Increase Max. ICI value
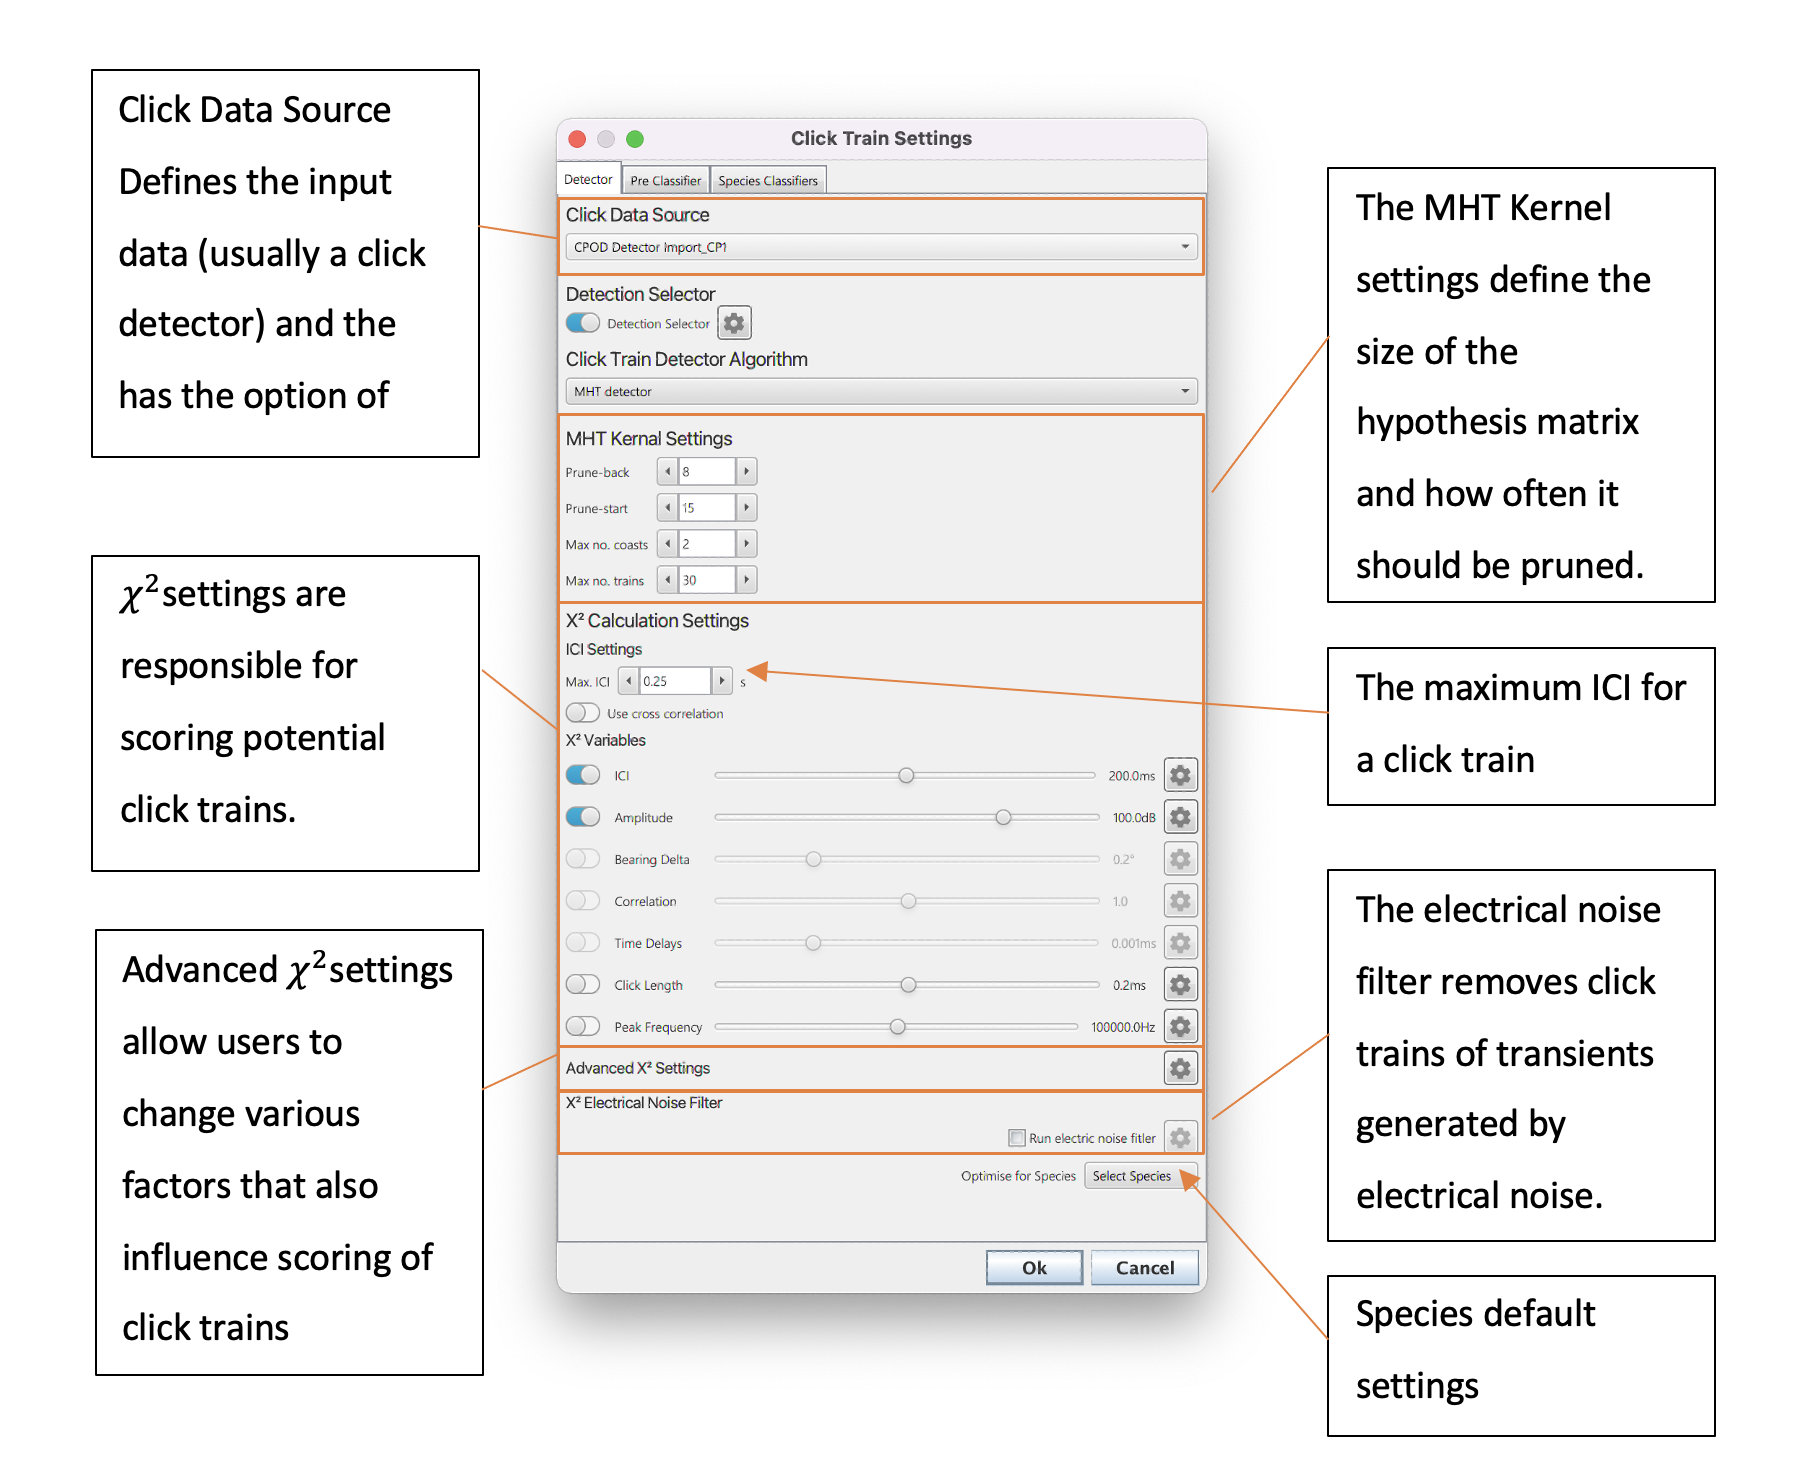 coord(722,681)
